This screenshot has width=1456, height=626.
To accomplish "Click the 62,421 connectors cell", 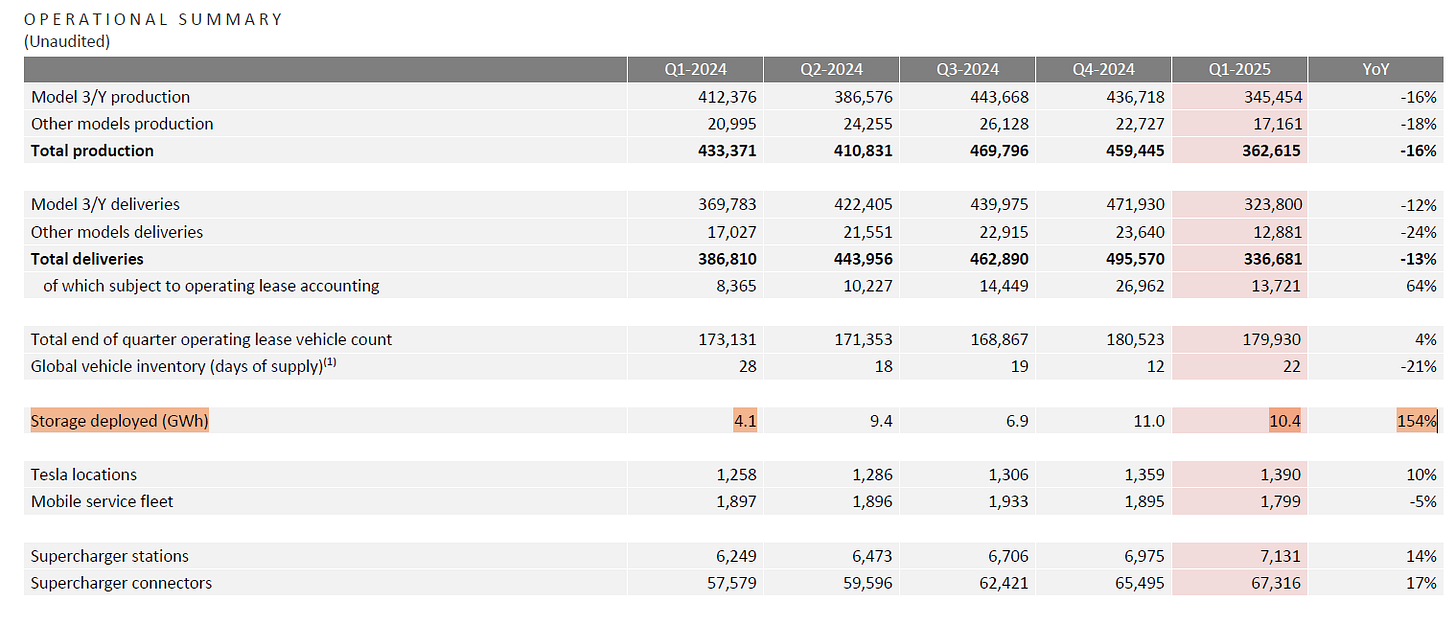I will [1004, 583].
